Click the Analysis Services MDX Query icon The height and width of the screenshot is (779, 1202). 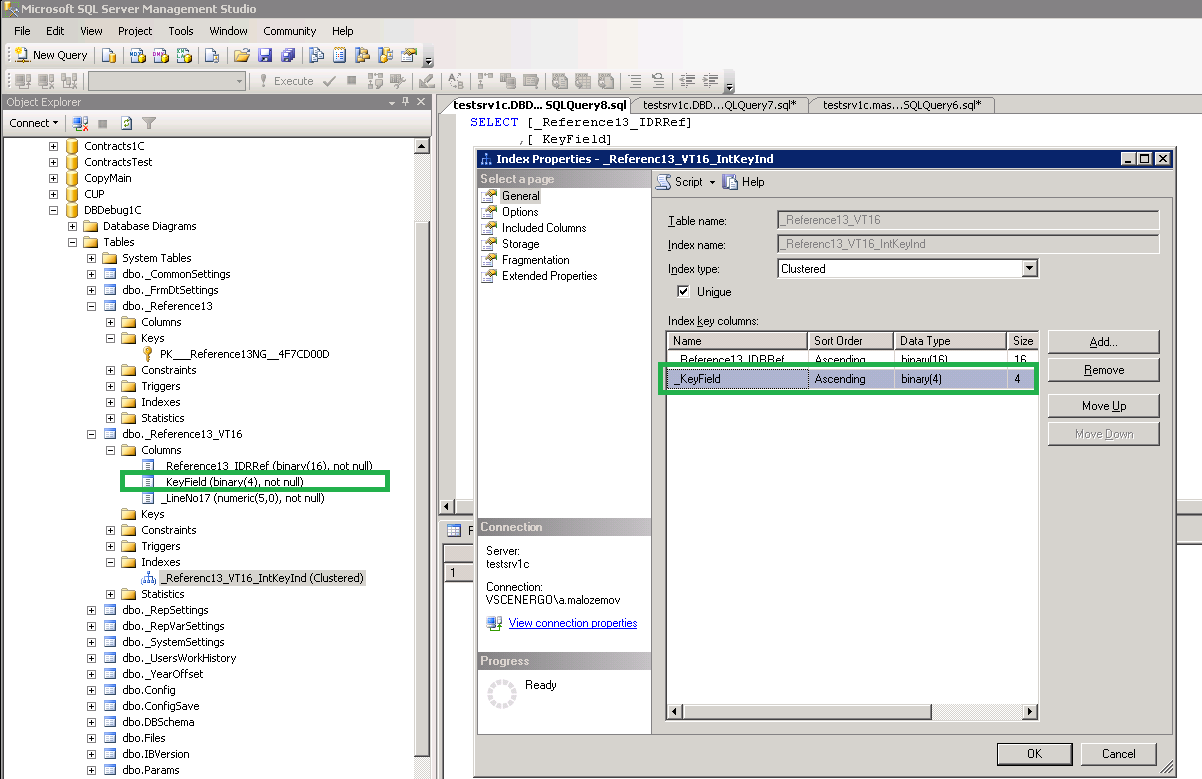pos(137,55)
